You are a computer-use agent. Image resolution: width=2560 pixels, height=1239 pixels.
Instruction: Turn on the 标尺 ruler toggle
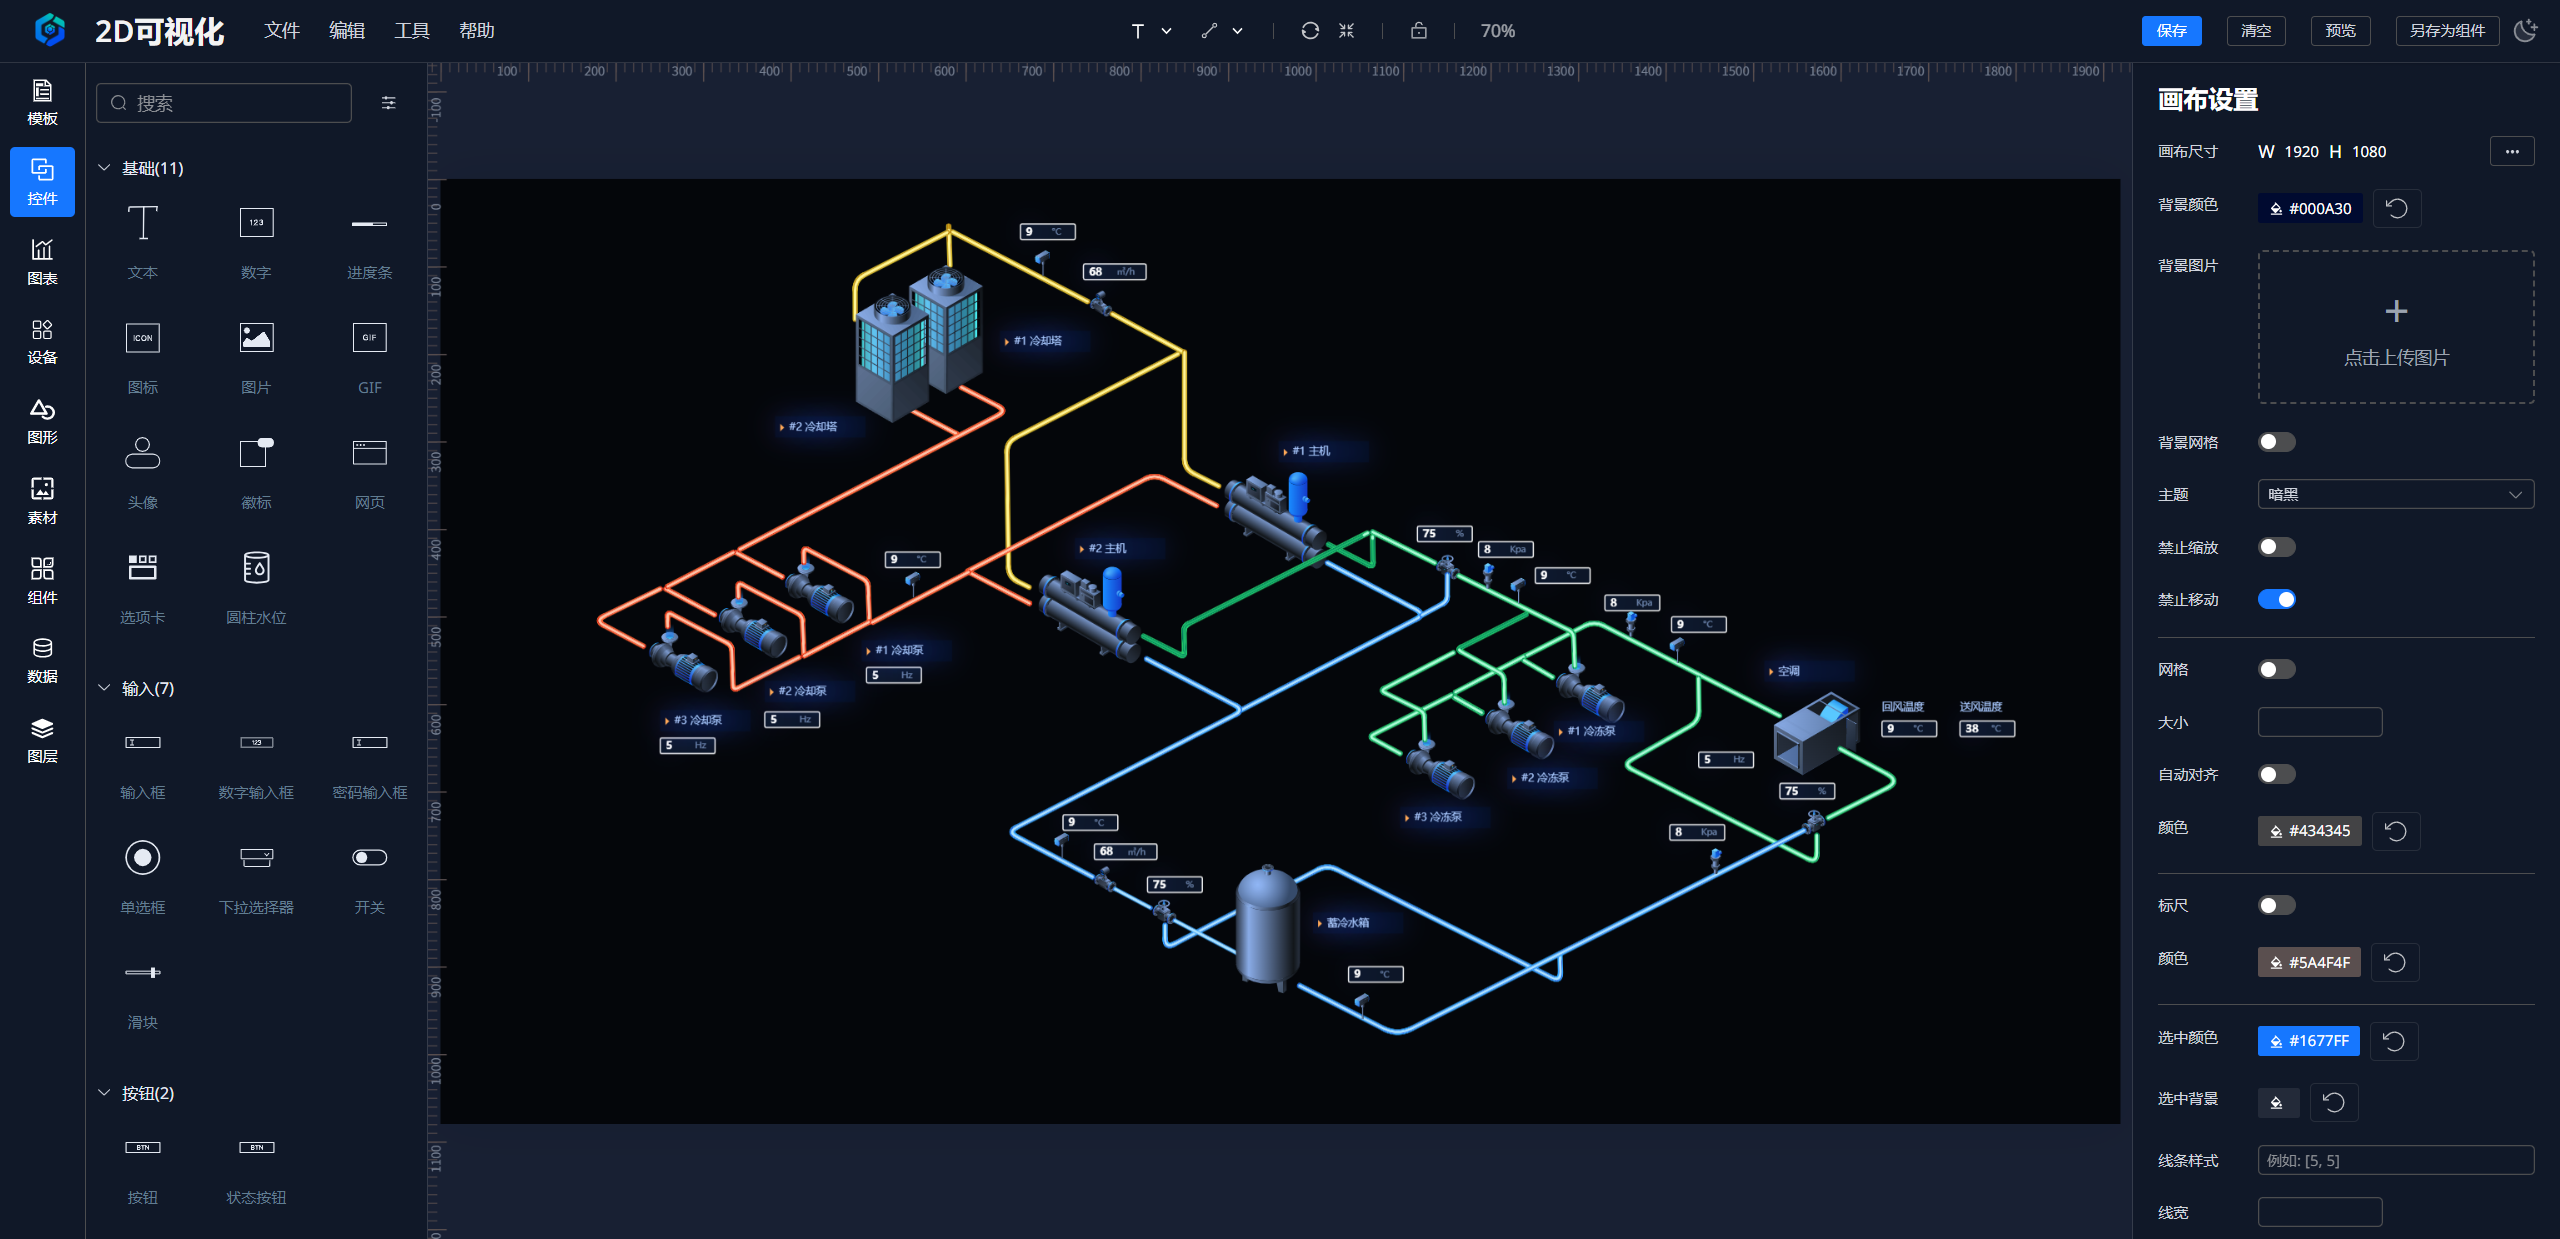point(2276,905)
